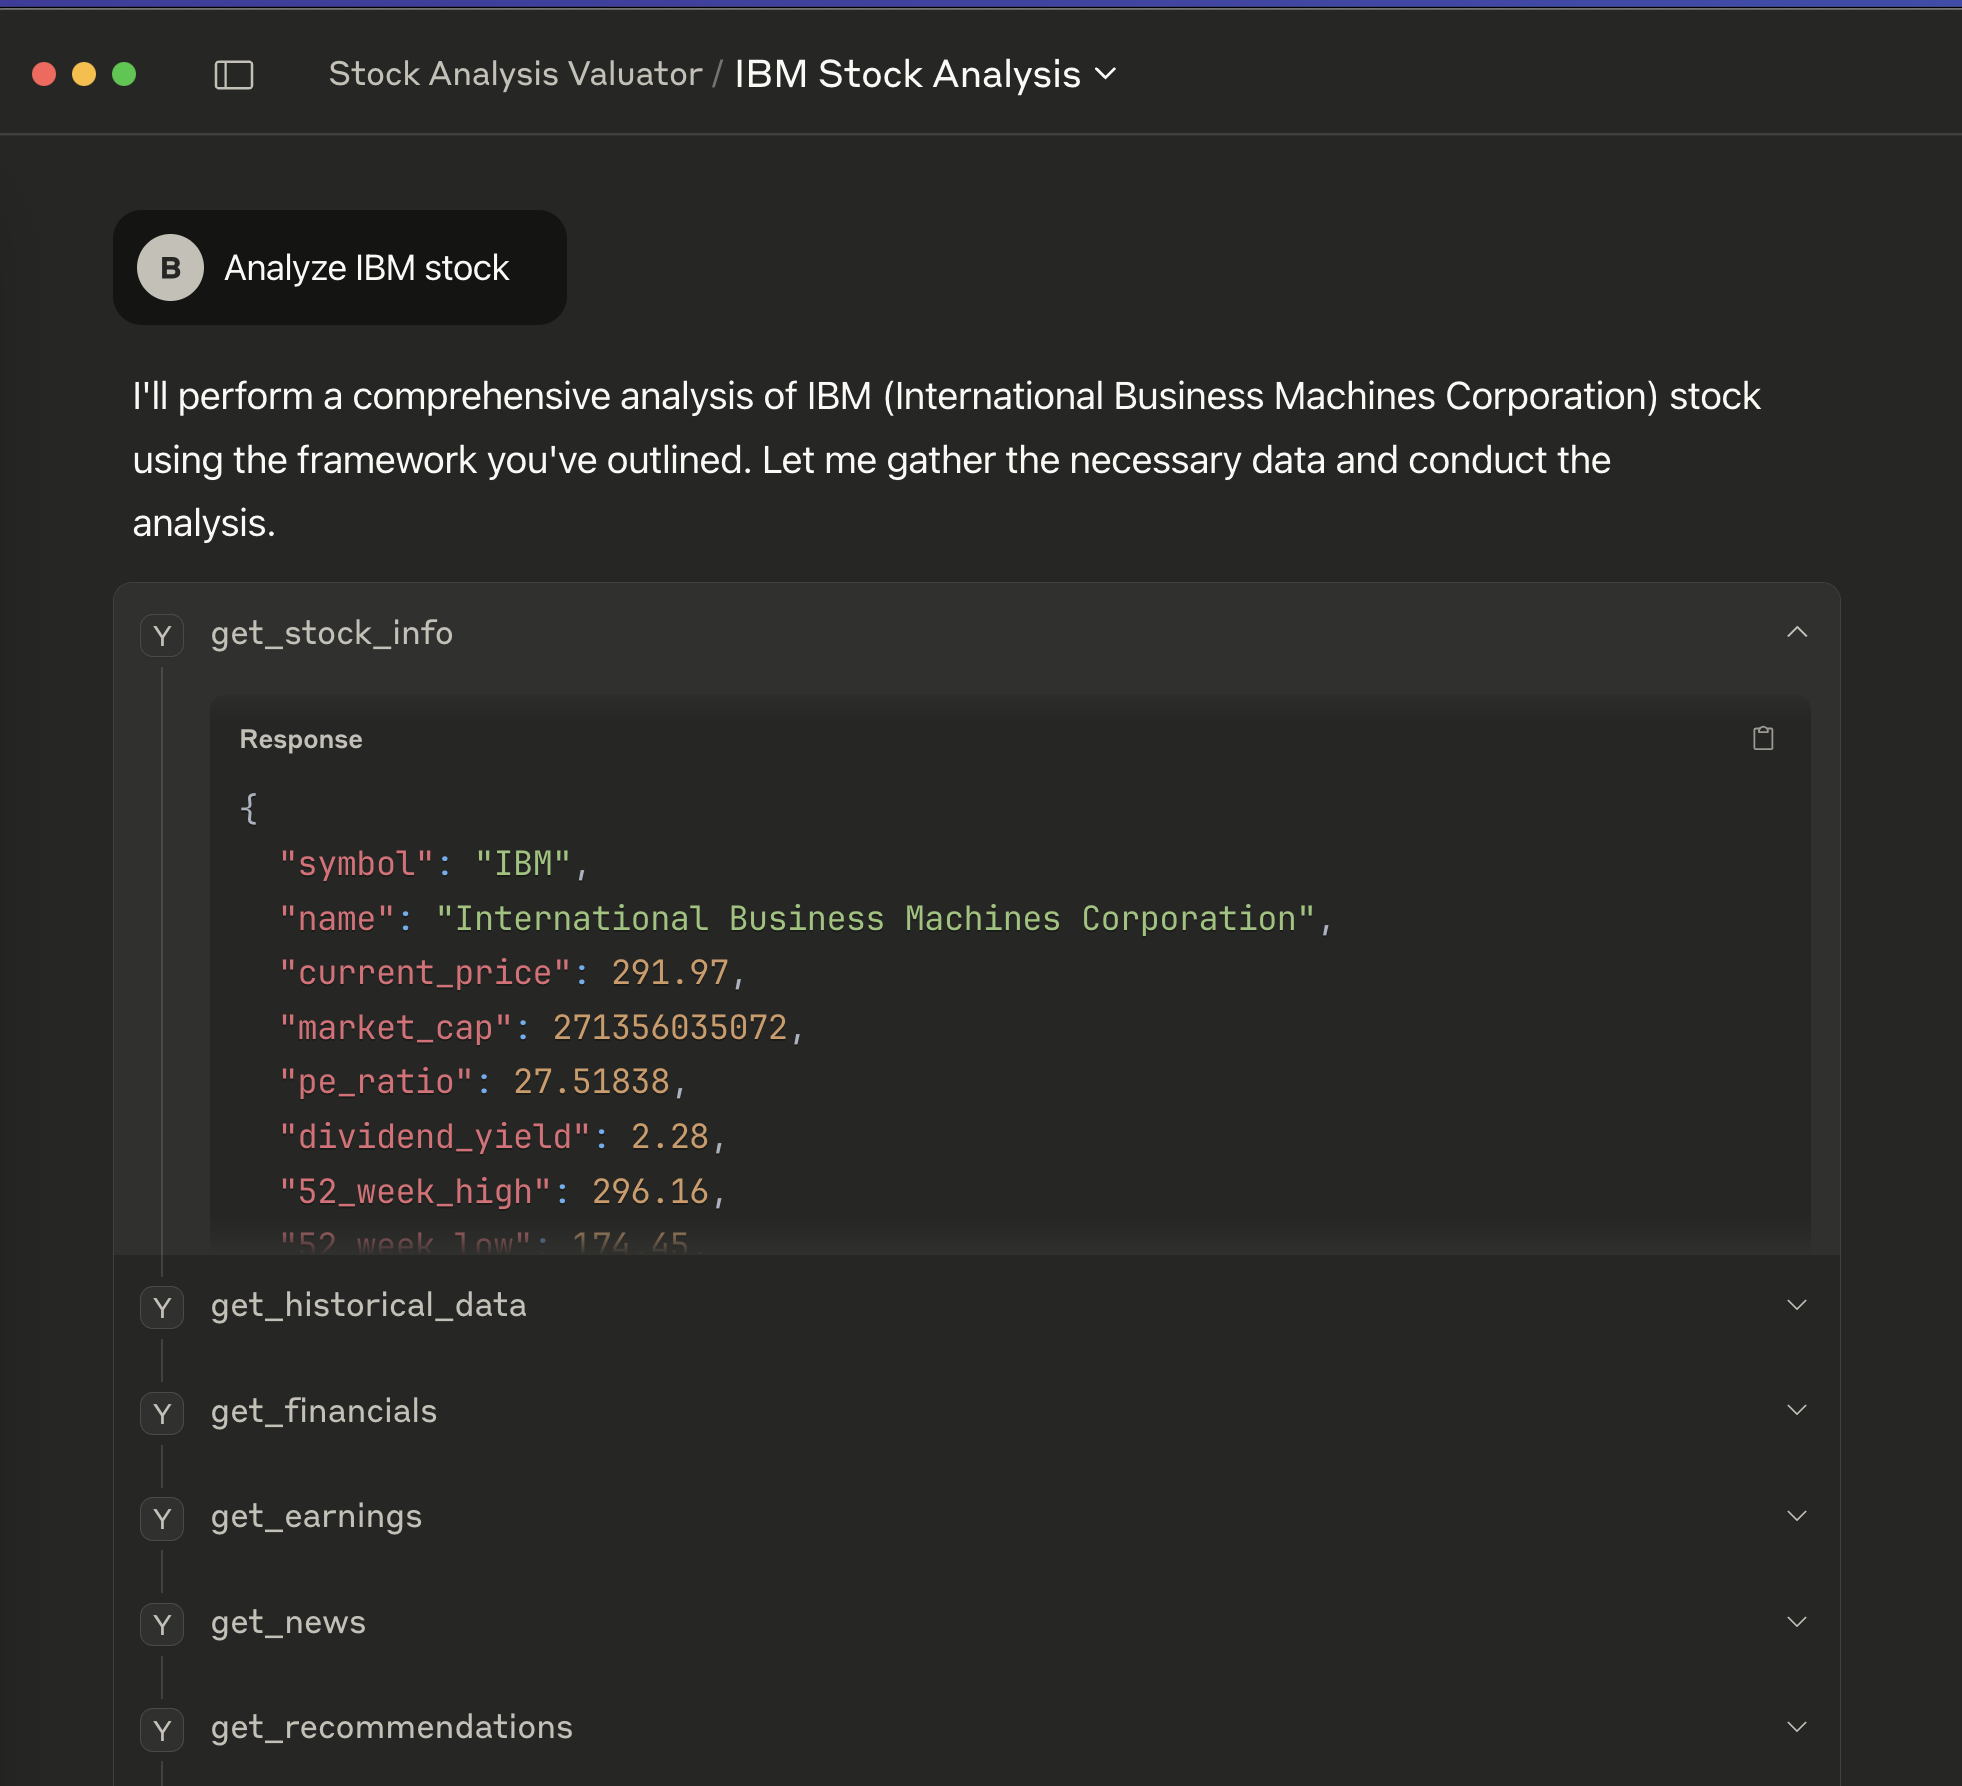Click the market_cap value 271356035072
Image resolution: width=1962 pixels, height=1786 pixels.
pyautogui.click(x=670, y=1027)
